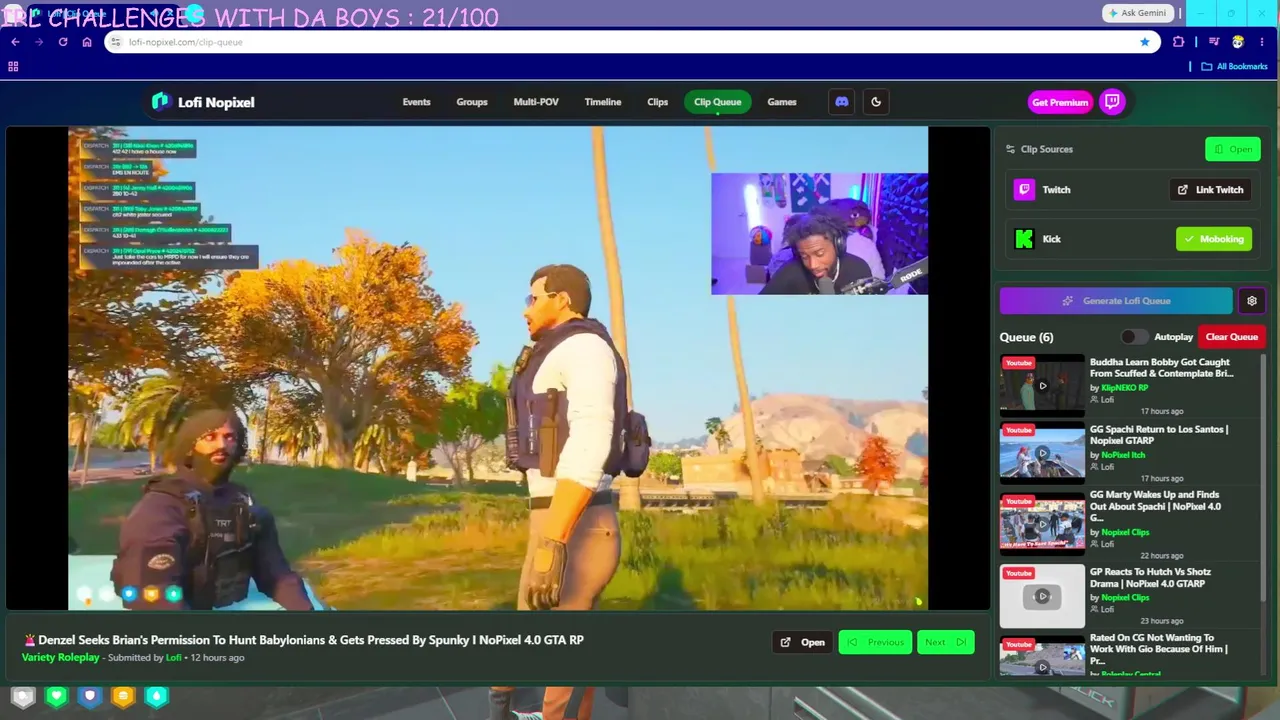
Task: Click the main clip video player
Action: pyautogui.click(x=498, y=368)
